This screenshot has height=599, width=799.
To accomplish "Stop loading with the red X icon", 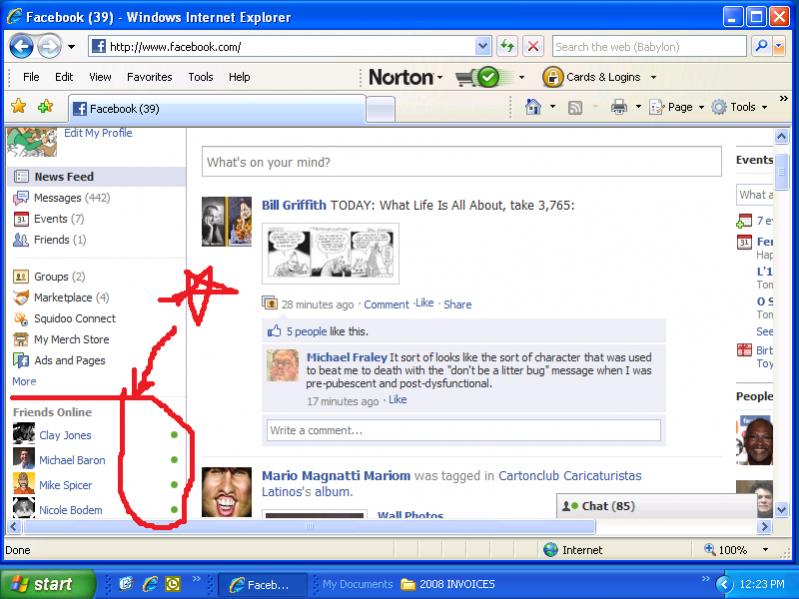I will (533, 47).
